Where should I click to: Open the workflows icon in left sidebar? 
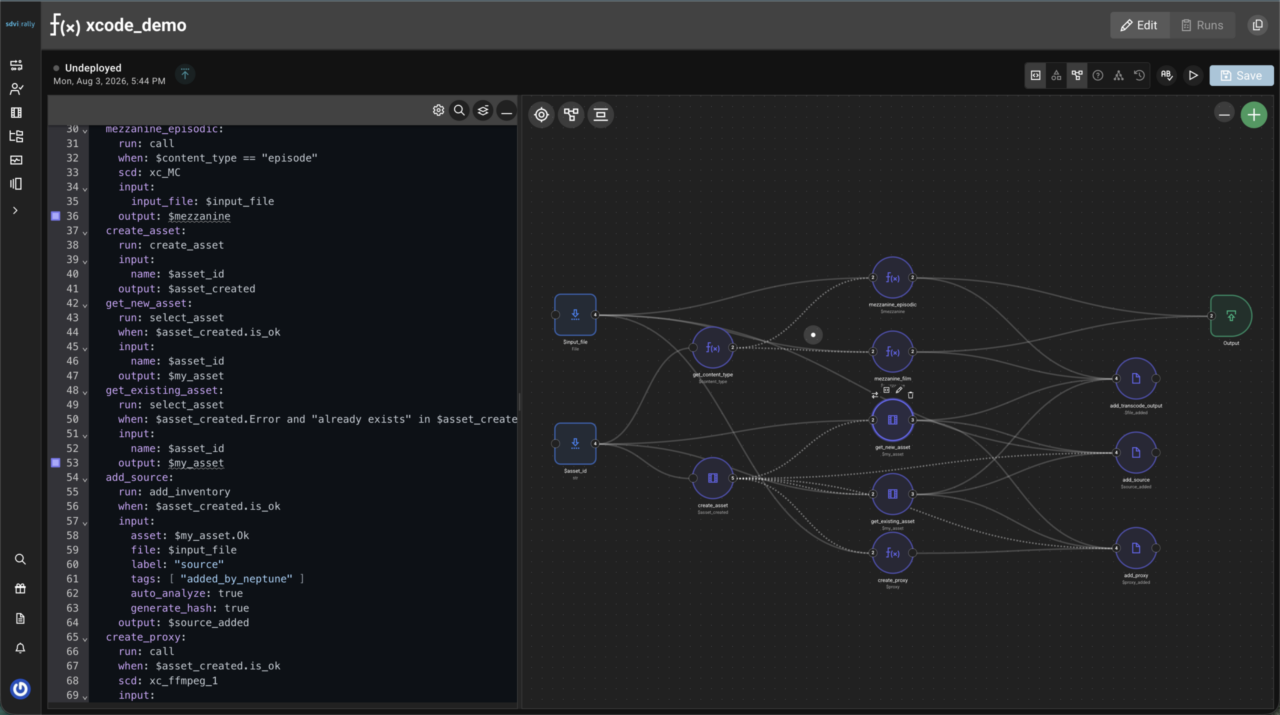(16, 65)
